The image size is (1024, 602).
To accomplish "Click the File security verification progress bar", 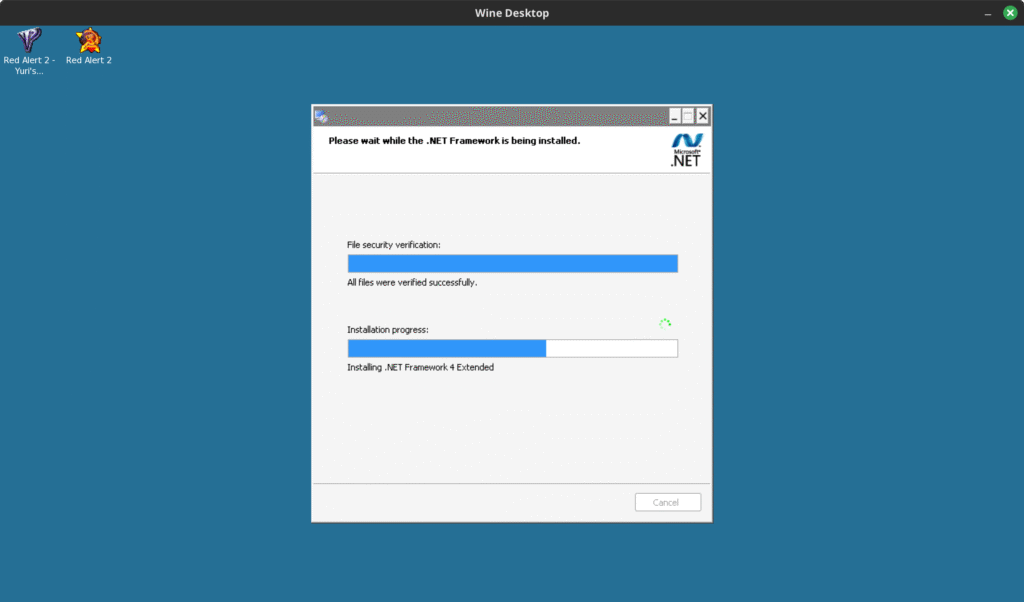I will (x=512, y=263).
